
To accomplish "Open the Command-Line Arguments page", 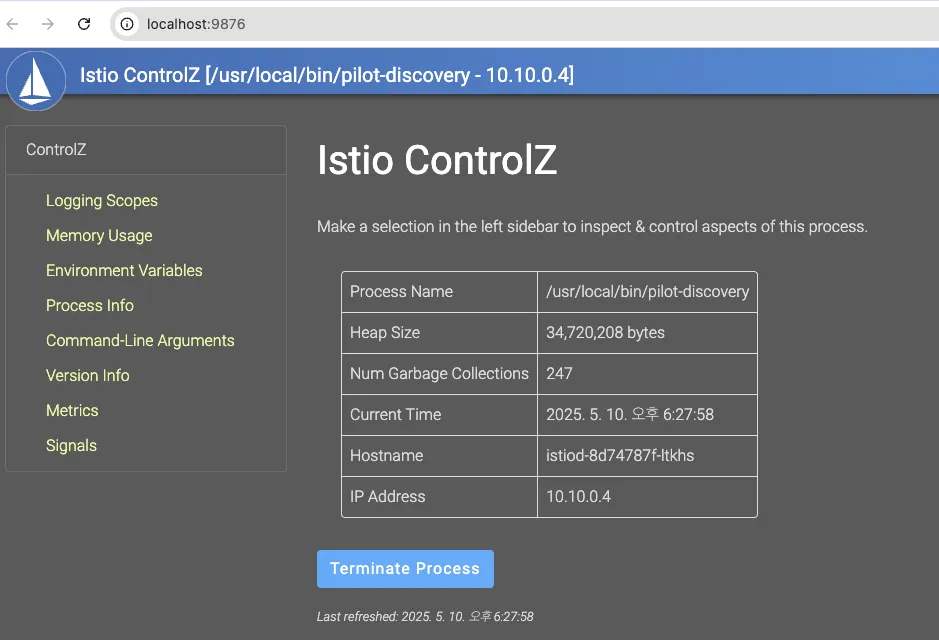I will click(x=140, y=341).
